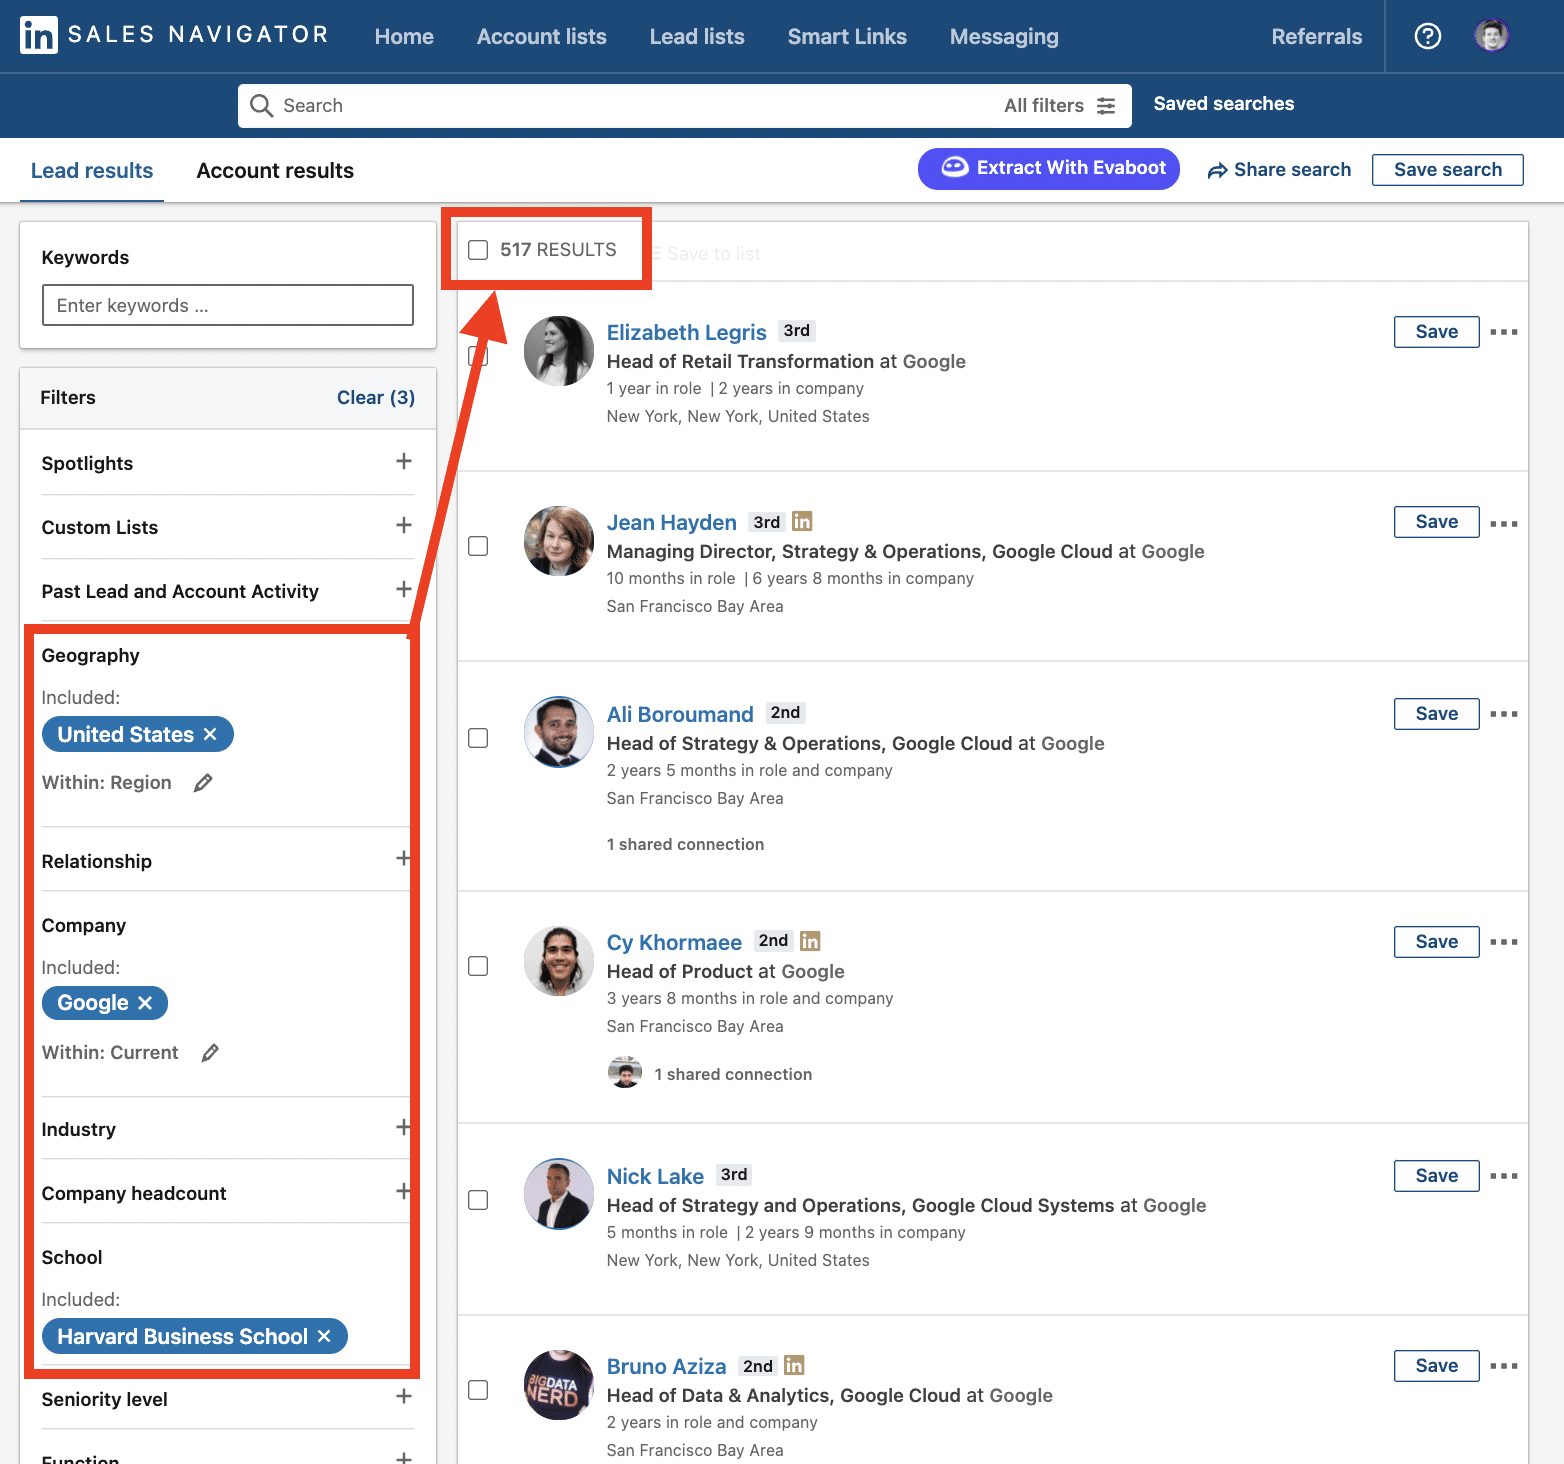Open Ali Boroumand's profile photo
The height and width of the screenshot is (1464, 1564).
click(559, 732)
